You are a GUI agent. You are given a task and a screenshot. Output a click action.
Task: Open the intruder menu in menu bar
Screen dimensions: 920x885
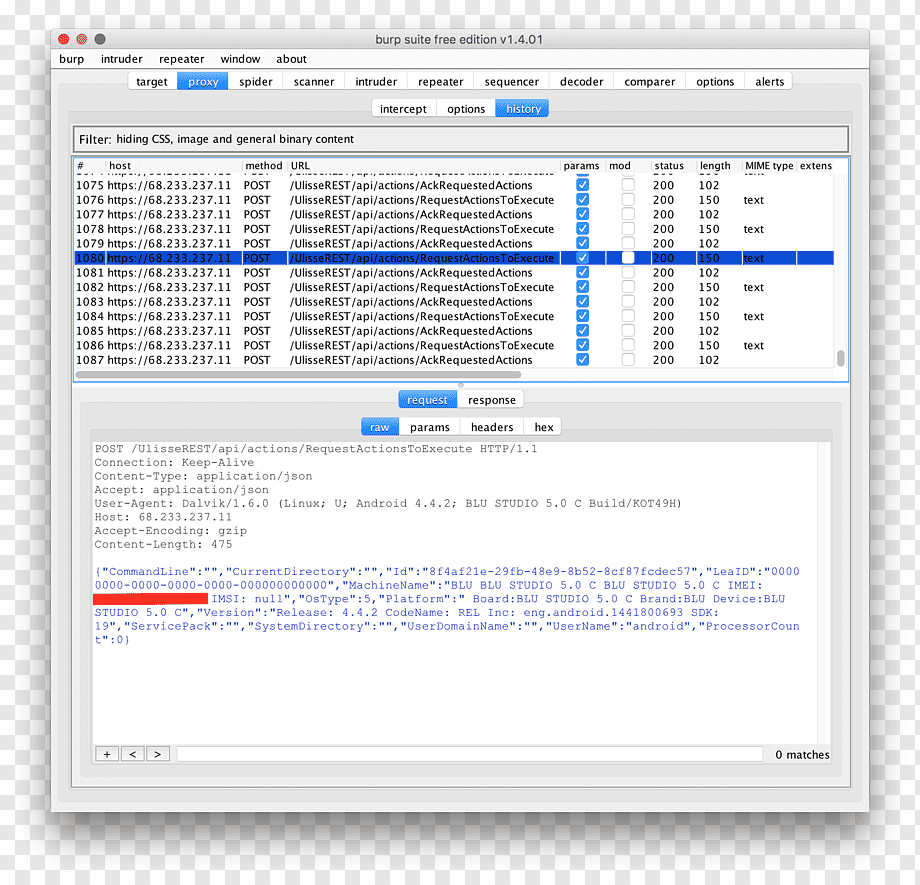[x=121, y=59]
